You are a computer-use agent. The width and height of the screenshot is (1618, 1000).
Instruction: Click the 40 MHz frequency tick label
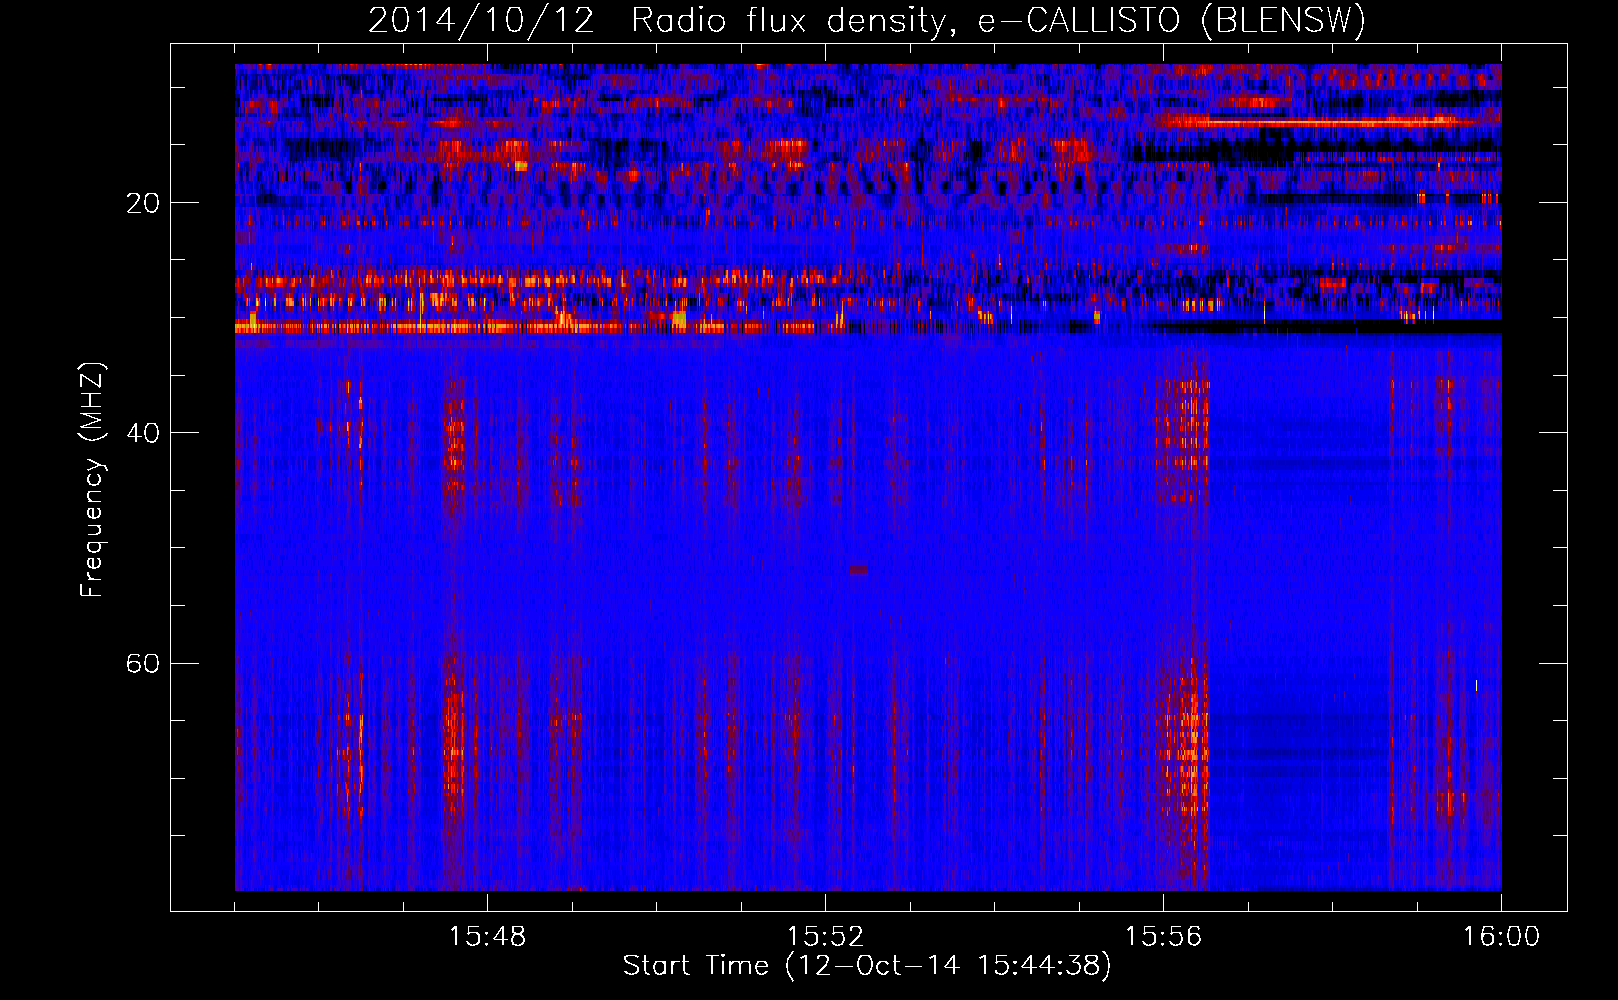click(143, 433)
